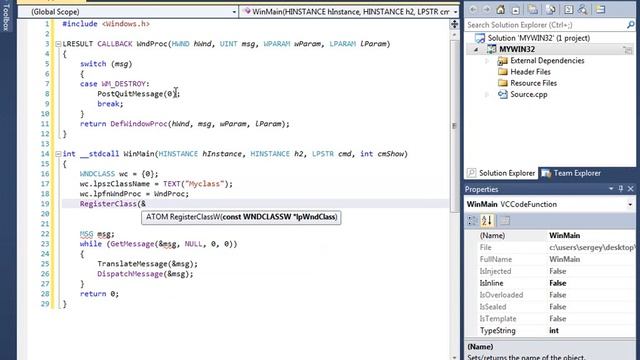Viewport: 640px width, 360px height.
Task: Click the #include <Windows.h> line
Action: [106, 24]
